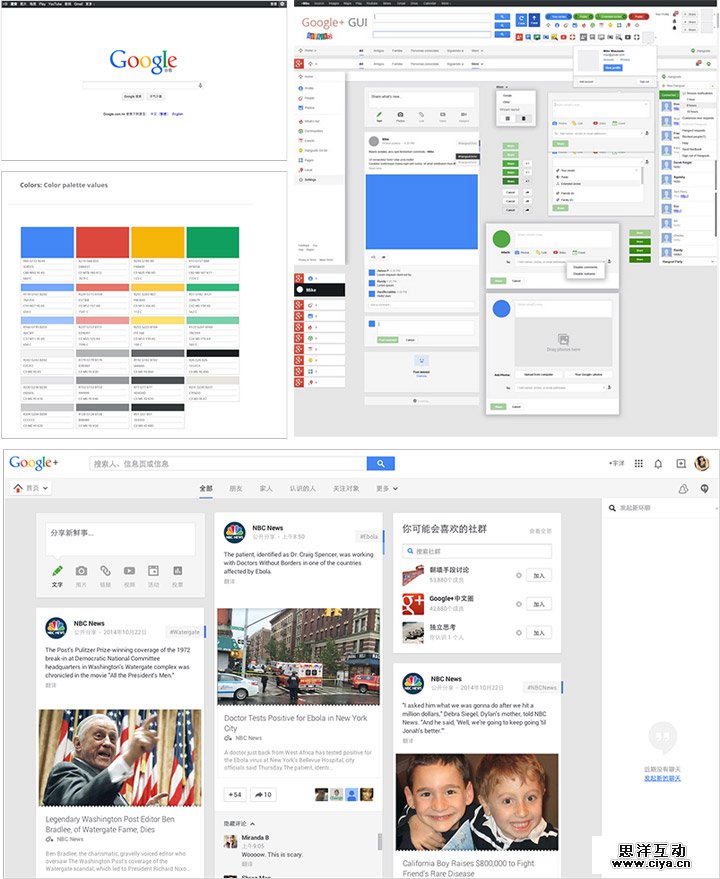The image size is (720, 879).
Task: Switch to the 认识的人 tab
Action: (303, 489)
